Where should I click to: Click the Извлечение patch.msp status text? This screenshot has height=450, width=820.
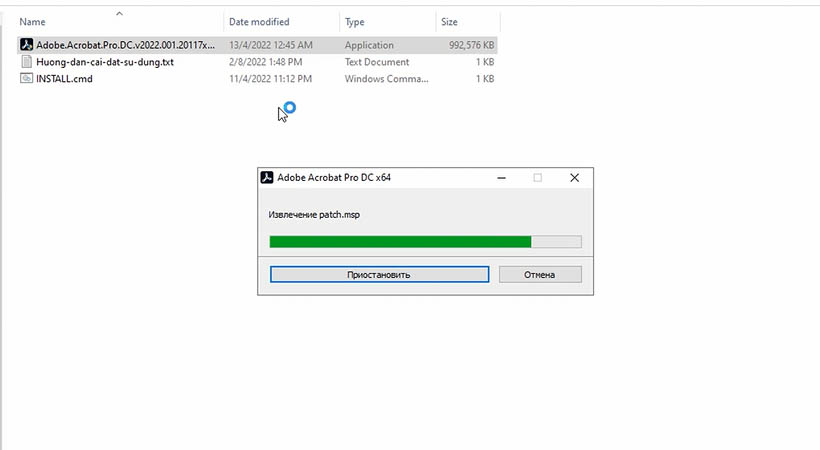314,215
